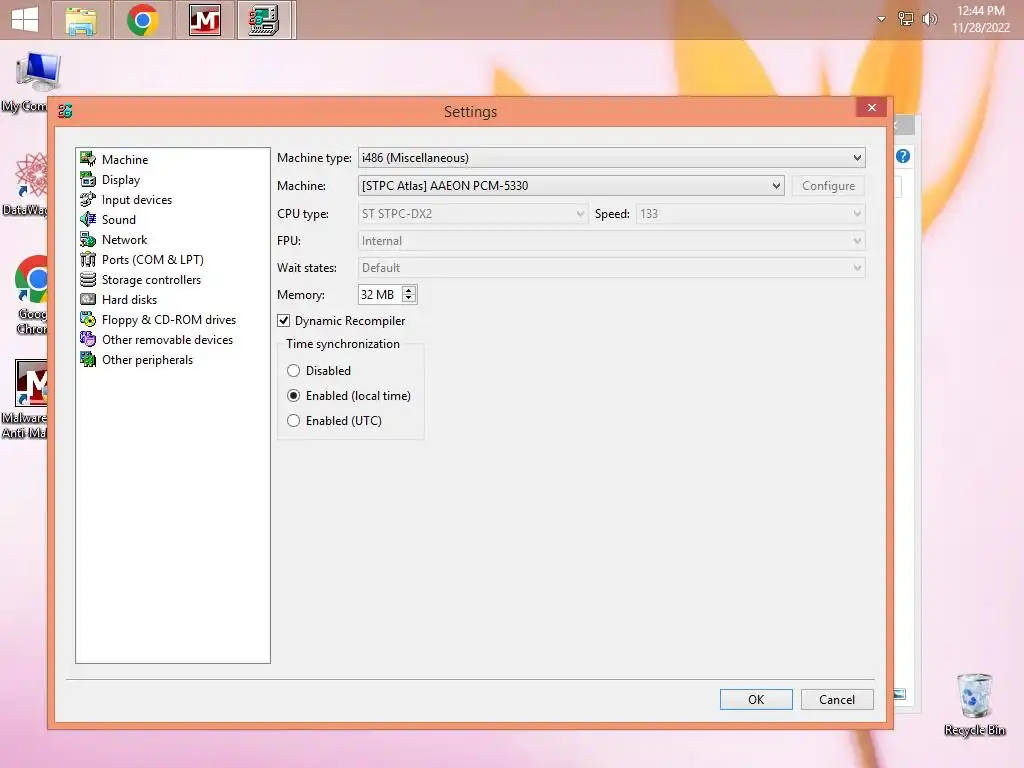Open the volume speaker tray icon
Screen dimensions: 1024x768
930,19
